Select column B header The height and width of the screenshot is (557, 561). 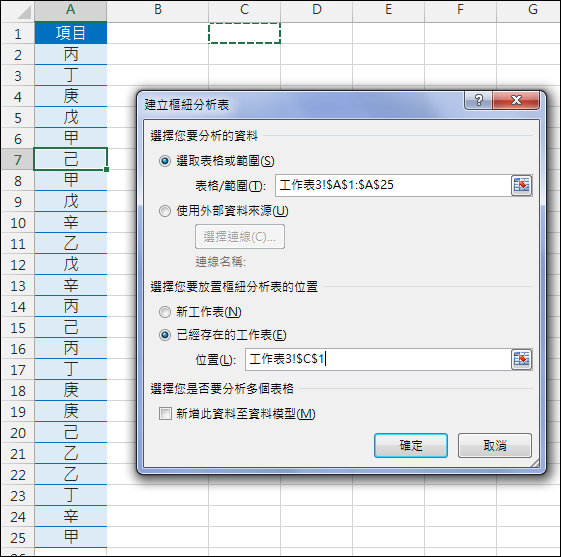157,10
